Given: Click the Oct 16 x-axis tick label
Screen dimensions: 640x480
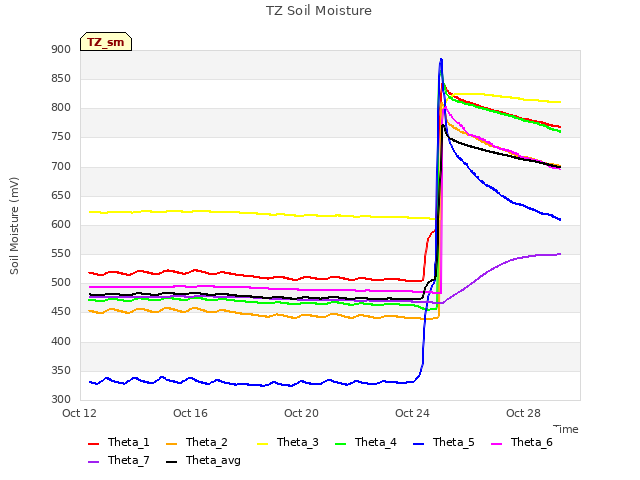Looking at the screenshot, I should tap(190, 413).
